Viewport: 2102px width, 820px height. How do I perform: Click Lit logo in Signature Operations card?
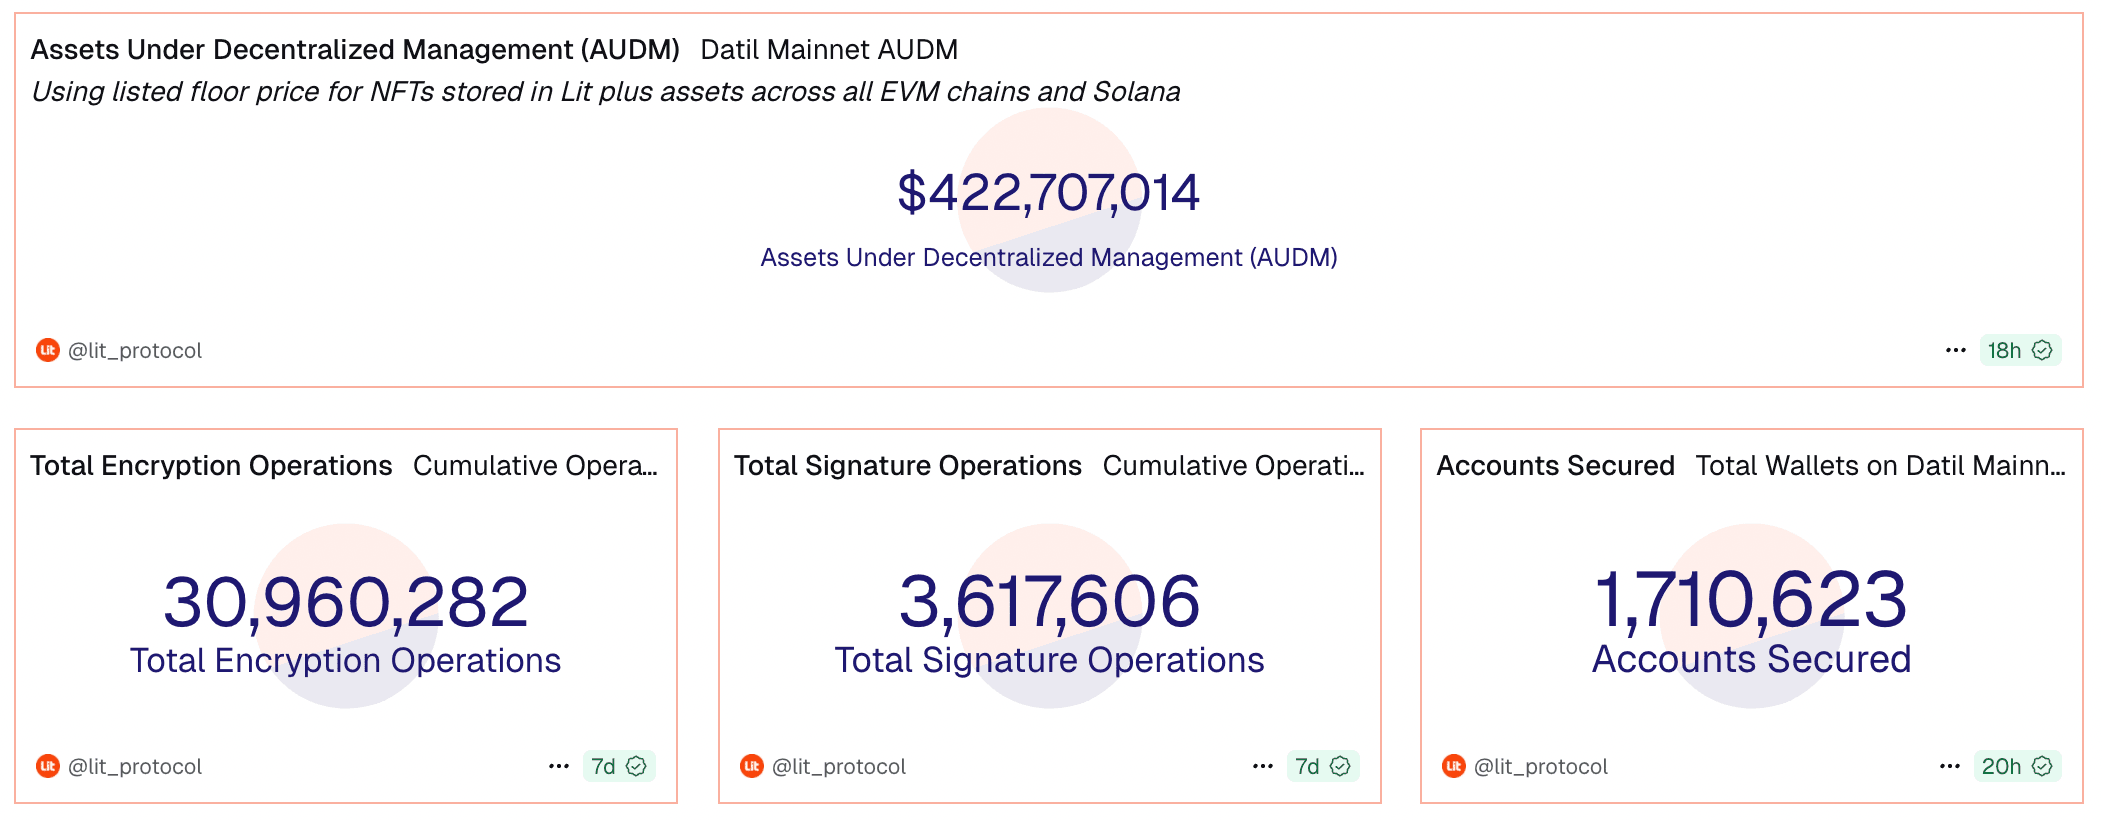(x=751, y=766)
